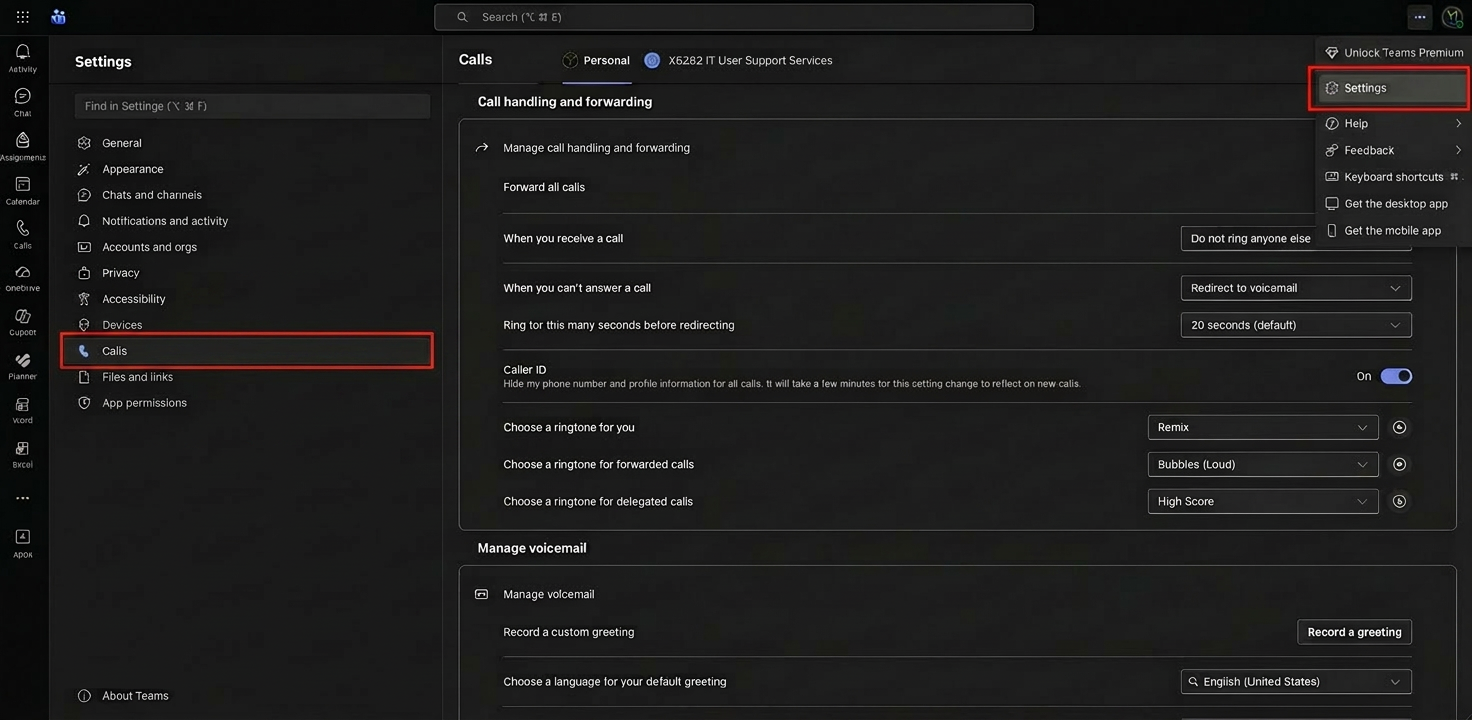This screenshot has width=1472, height=720.
Task: Open the Redirect to voicemail dropdown
Action: coord(1296,288)
